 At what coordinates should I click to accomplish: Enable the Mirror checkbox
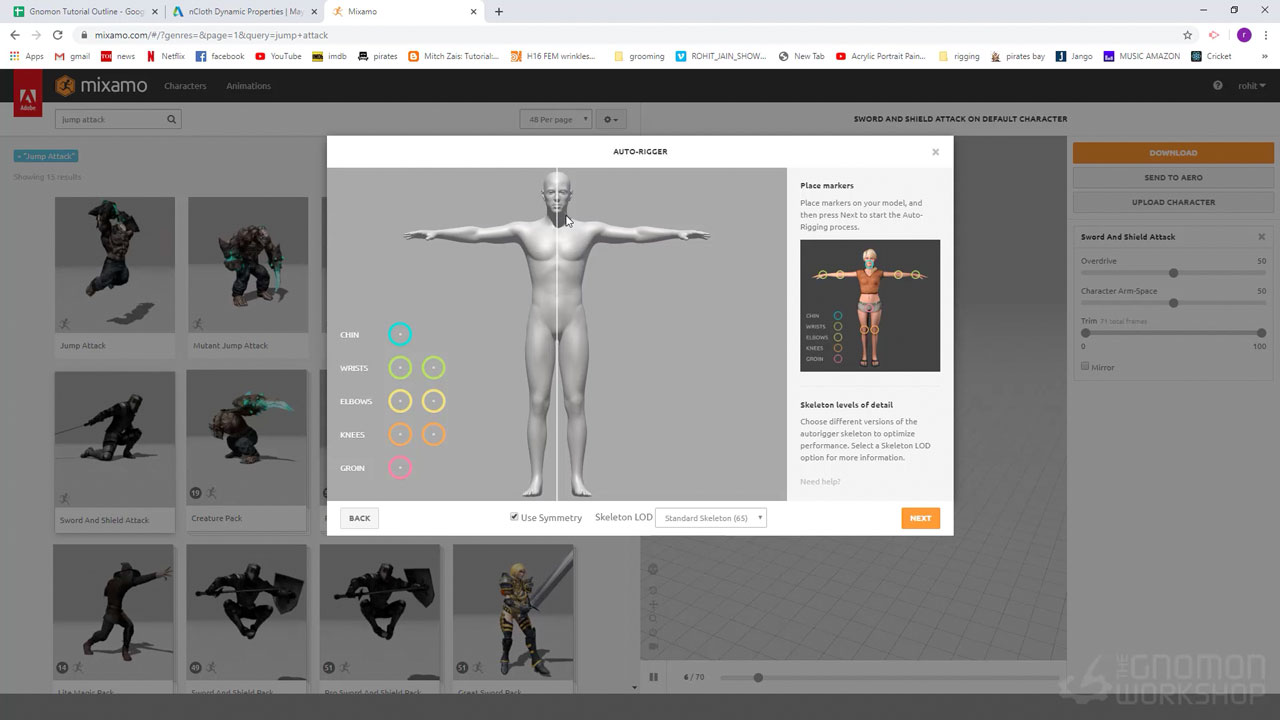tap(1085, 367)
